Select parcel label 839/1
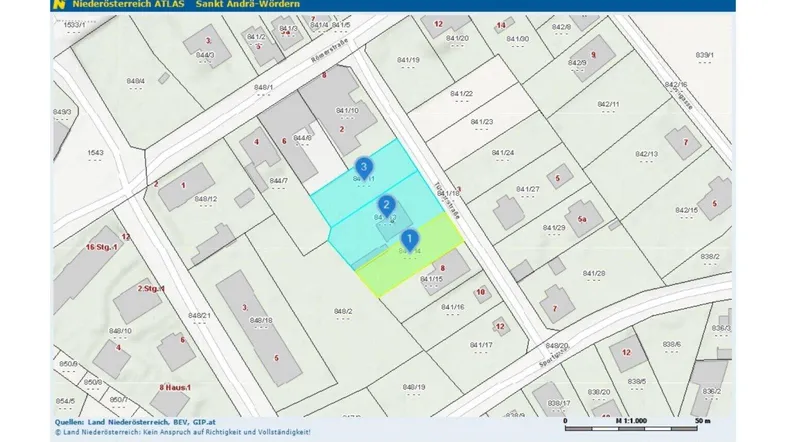Image resolution: width=786 pixels, height=442 pixels. 704,55
